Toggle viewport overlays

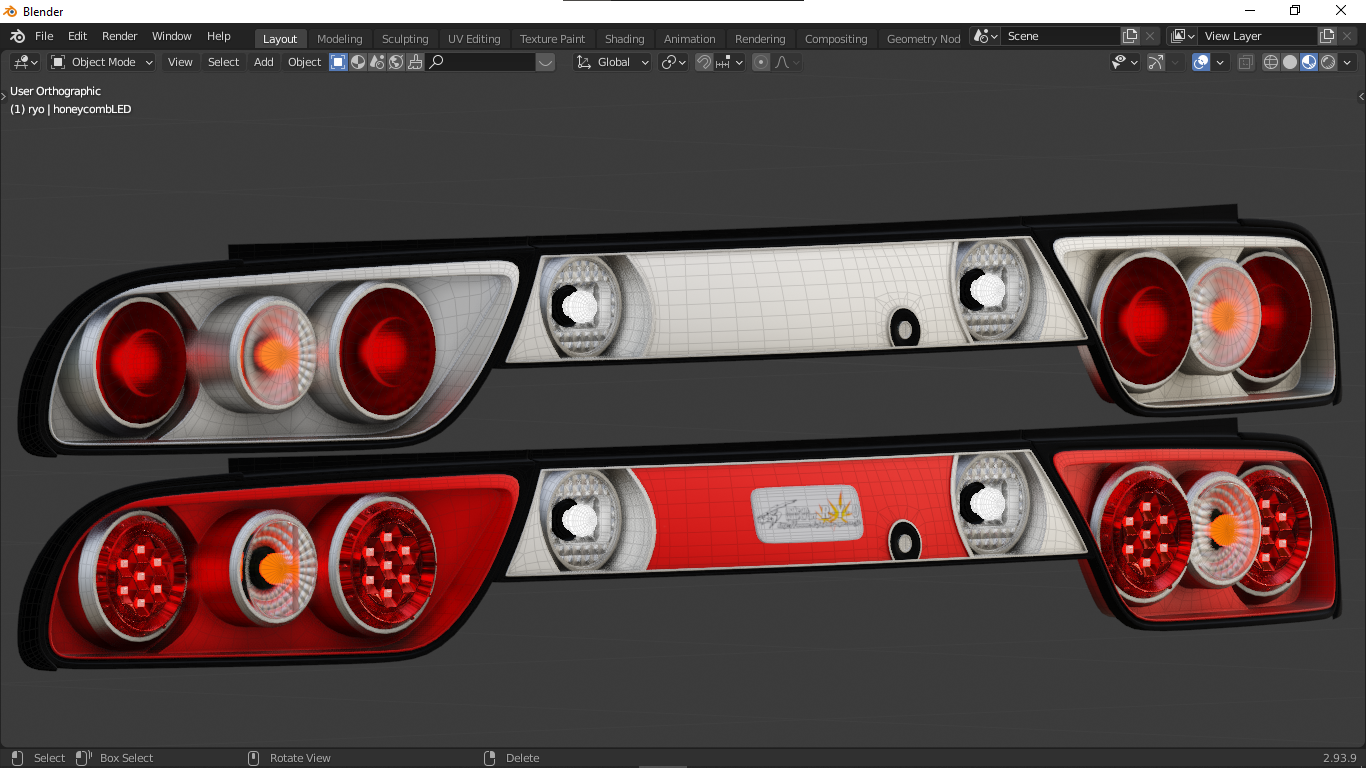(x=1202, y=62)
